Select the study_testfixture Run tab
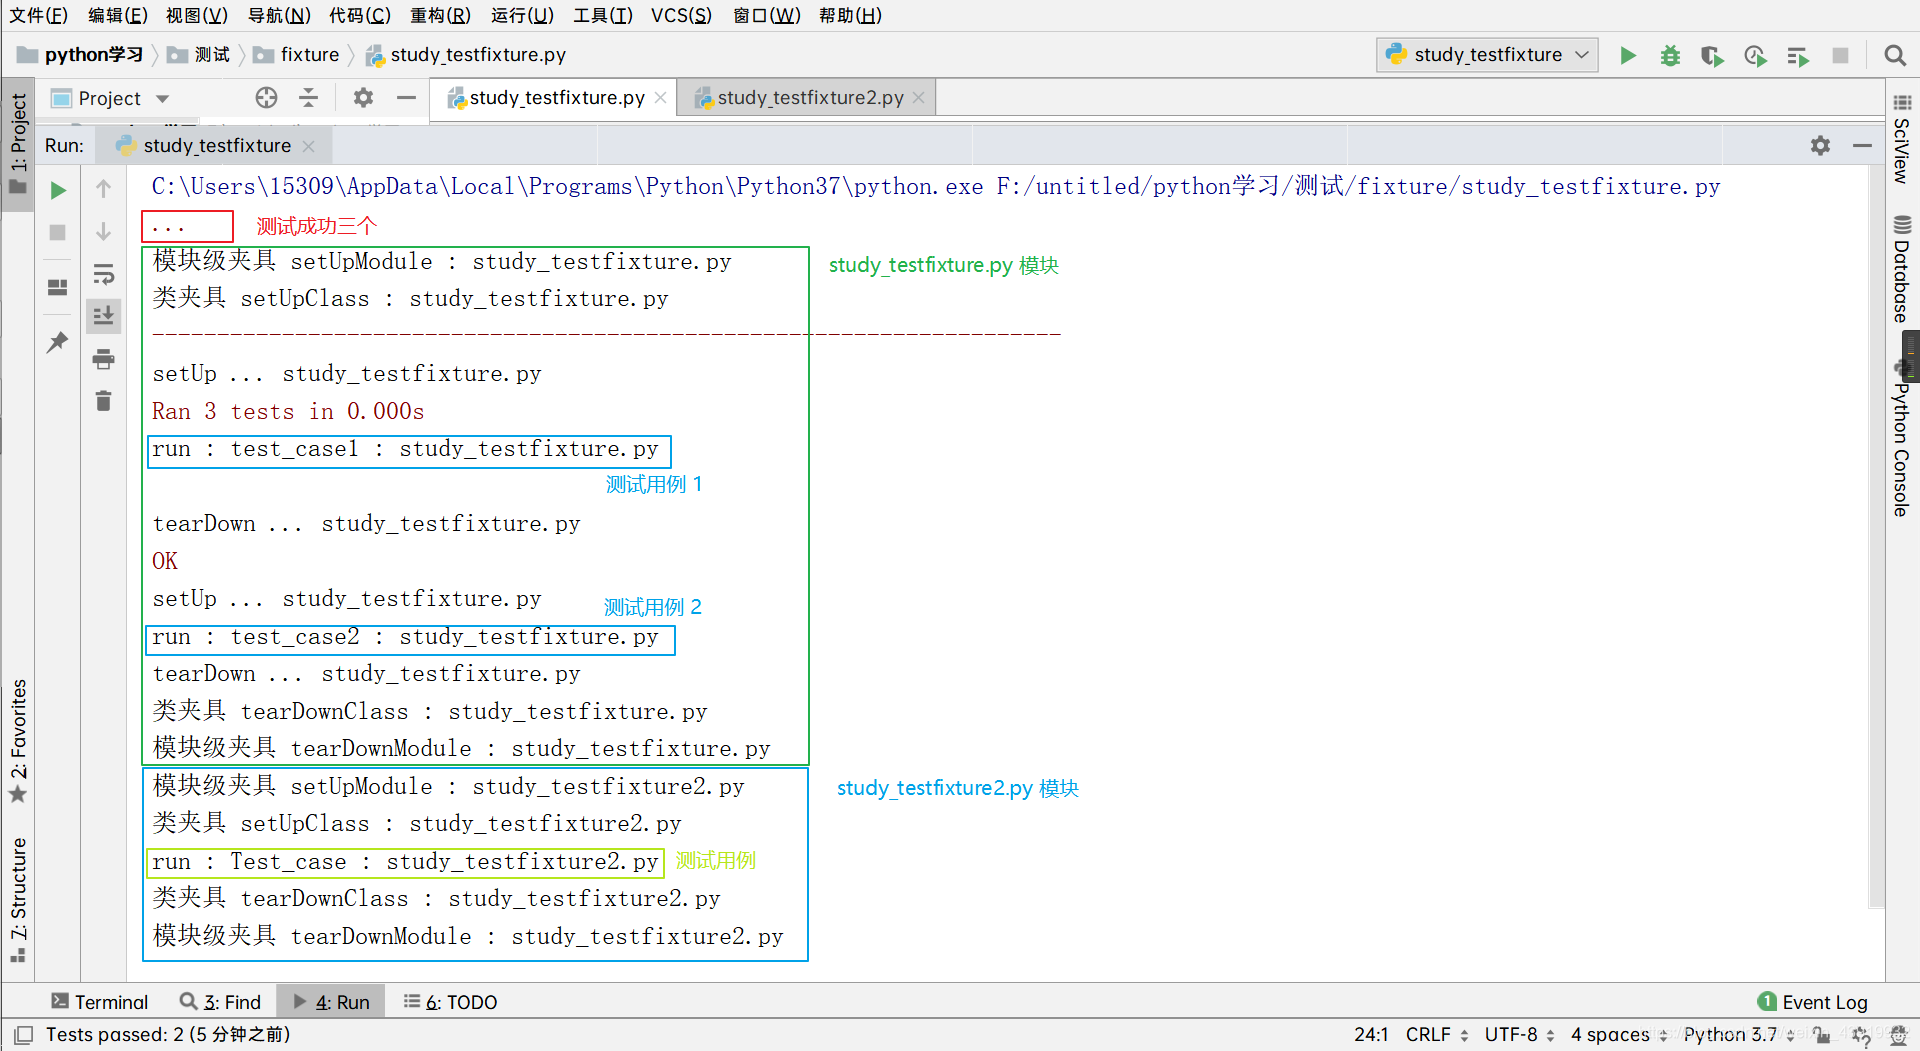1920x1051 pixels. pyautogui.click(x=216, y=146)
